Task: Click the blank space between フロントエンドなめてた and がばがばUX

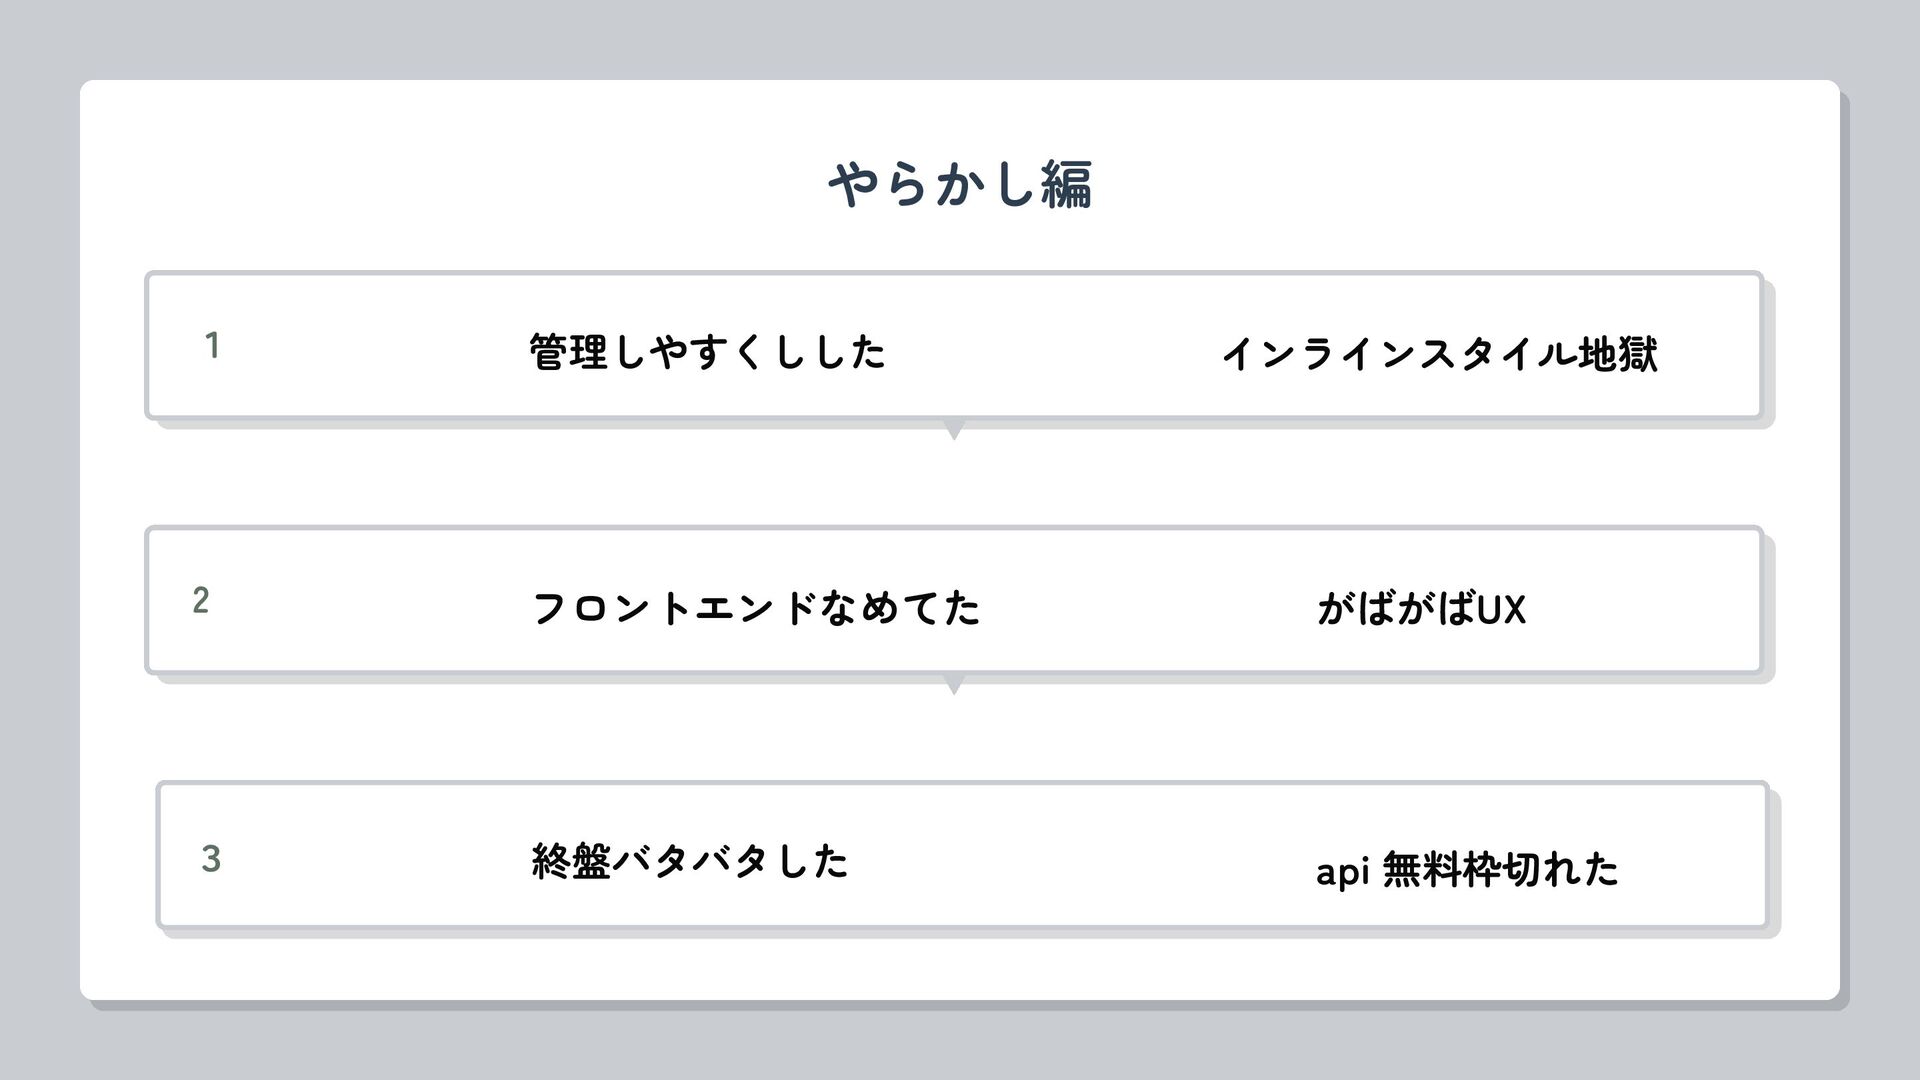Action: point(1150,606)
